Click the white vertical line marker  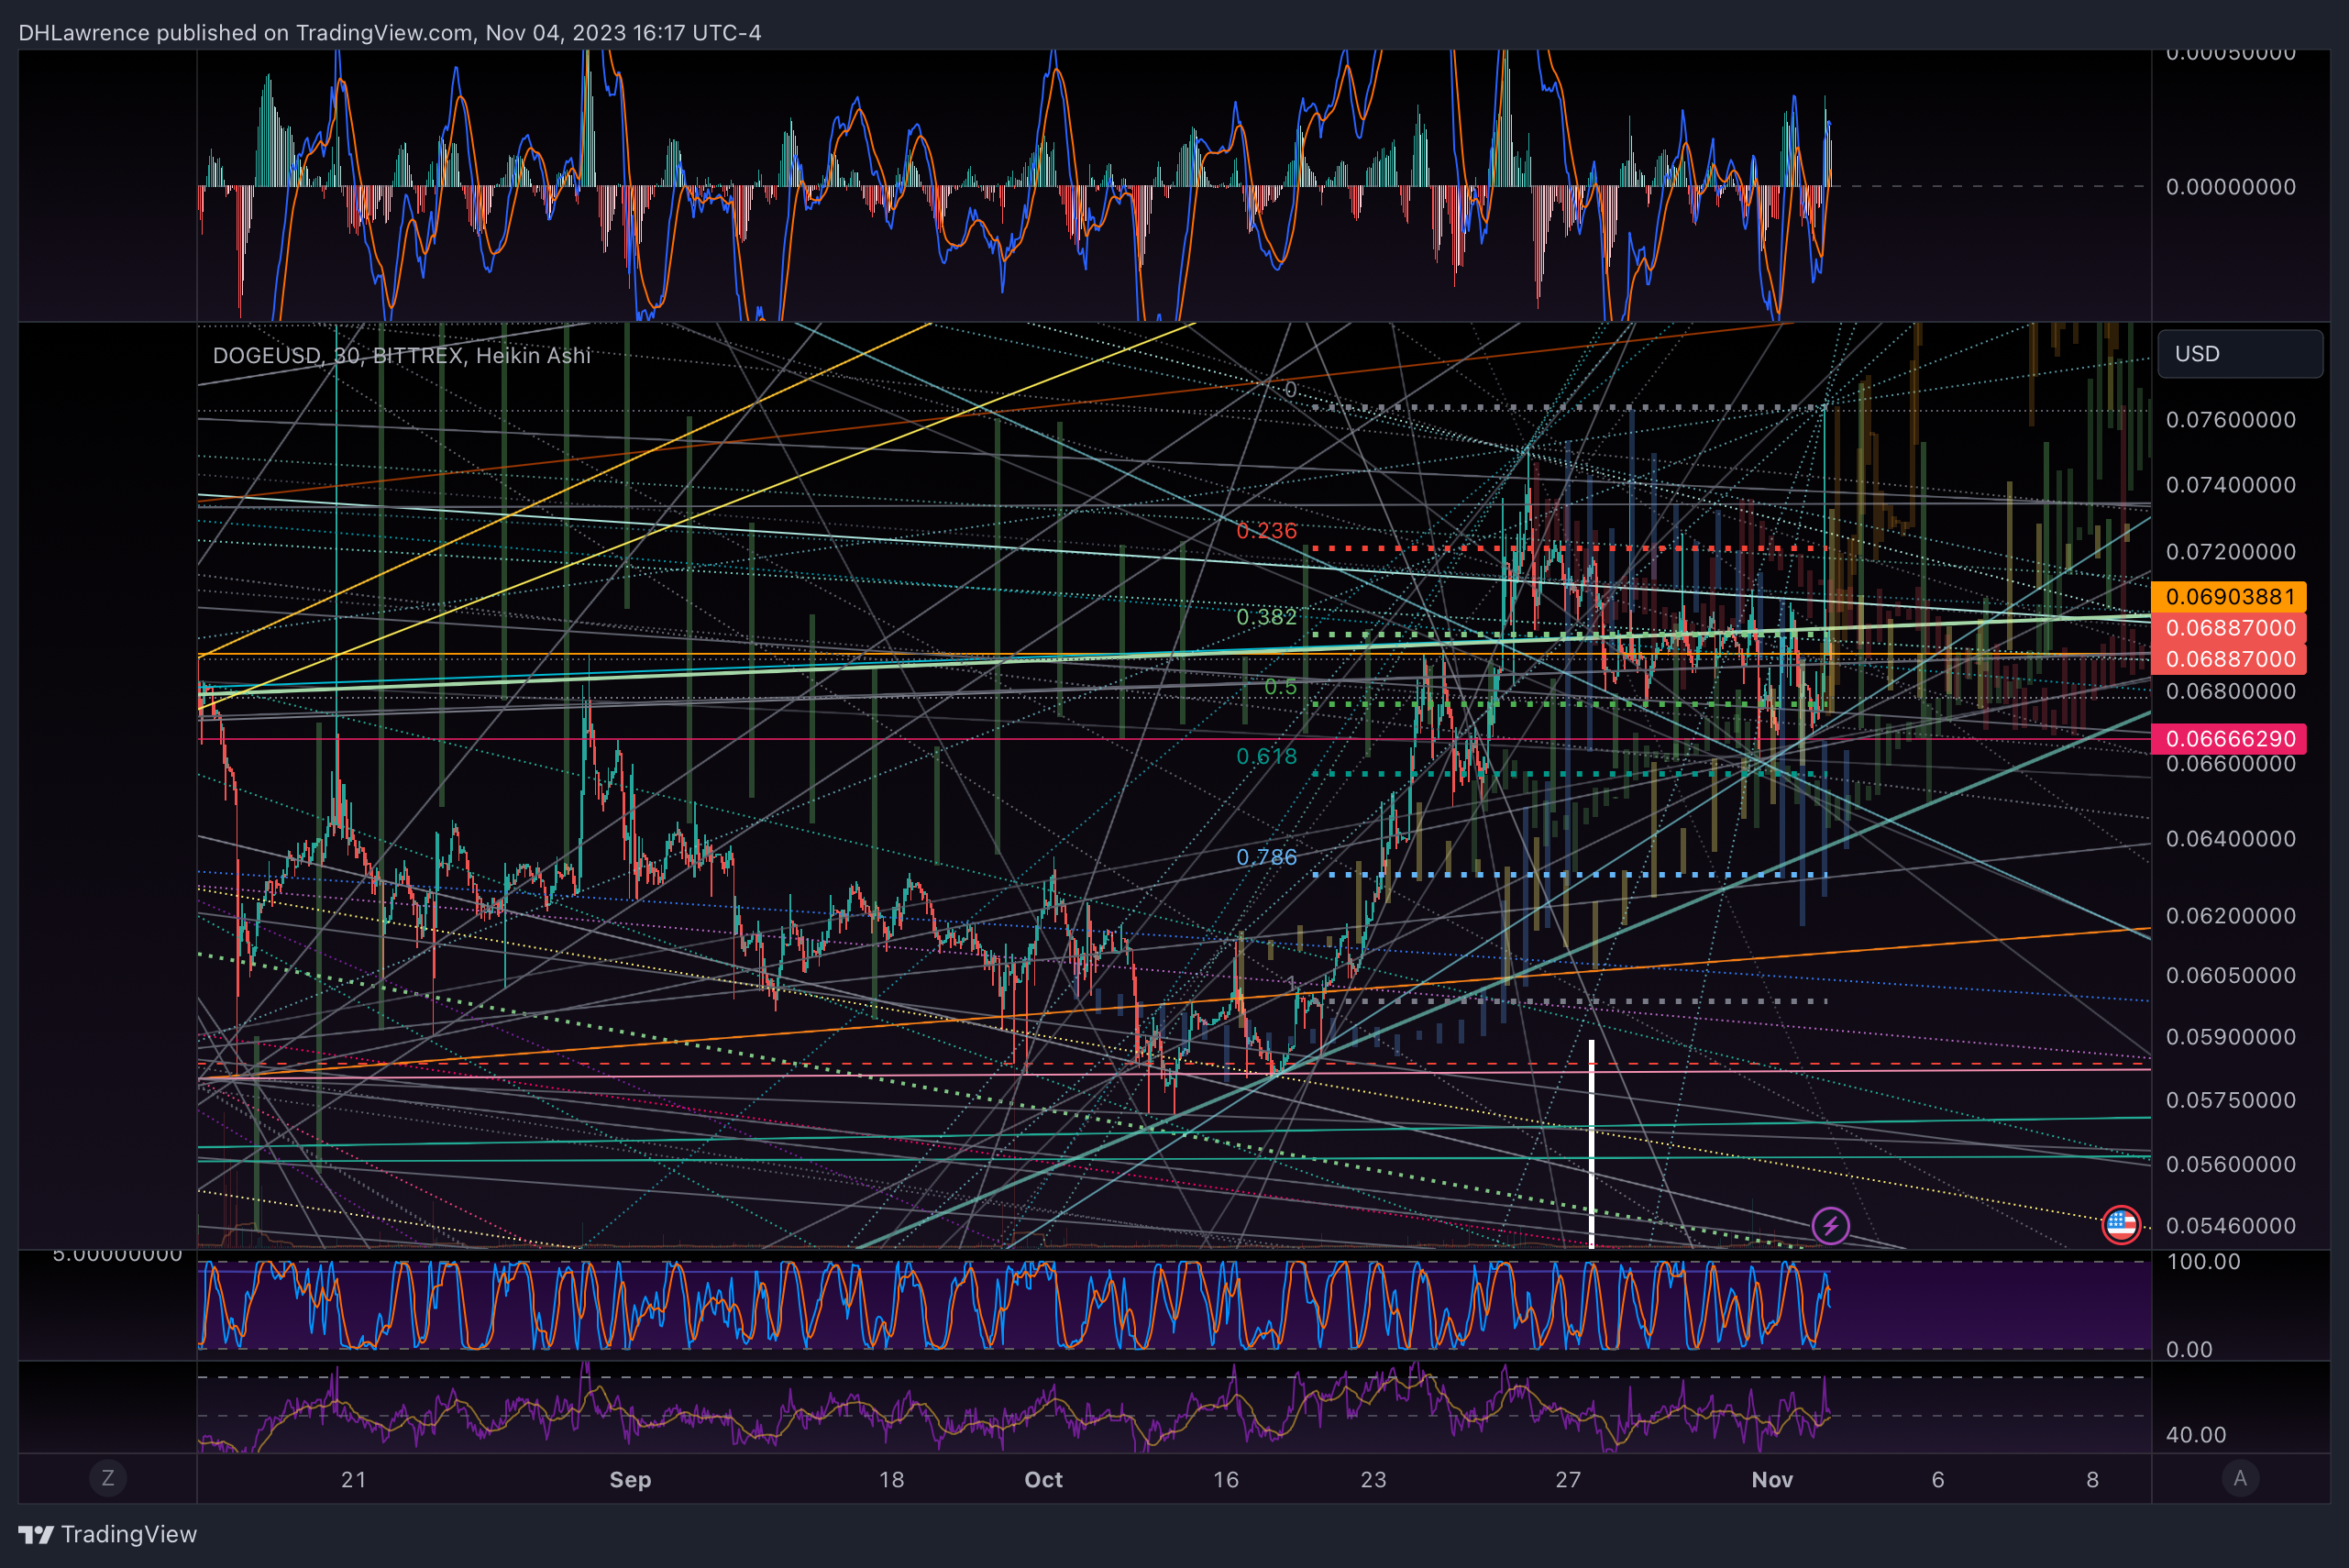point(1591,1144)
